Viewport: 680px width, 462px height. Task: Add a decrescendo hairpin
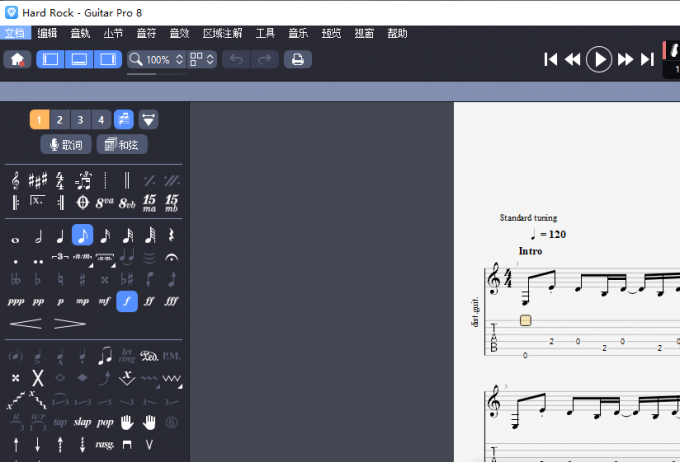70,324
